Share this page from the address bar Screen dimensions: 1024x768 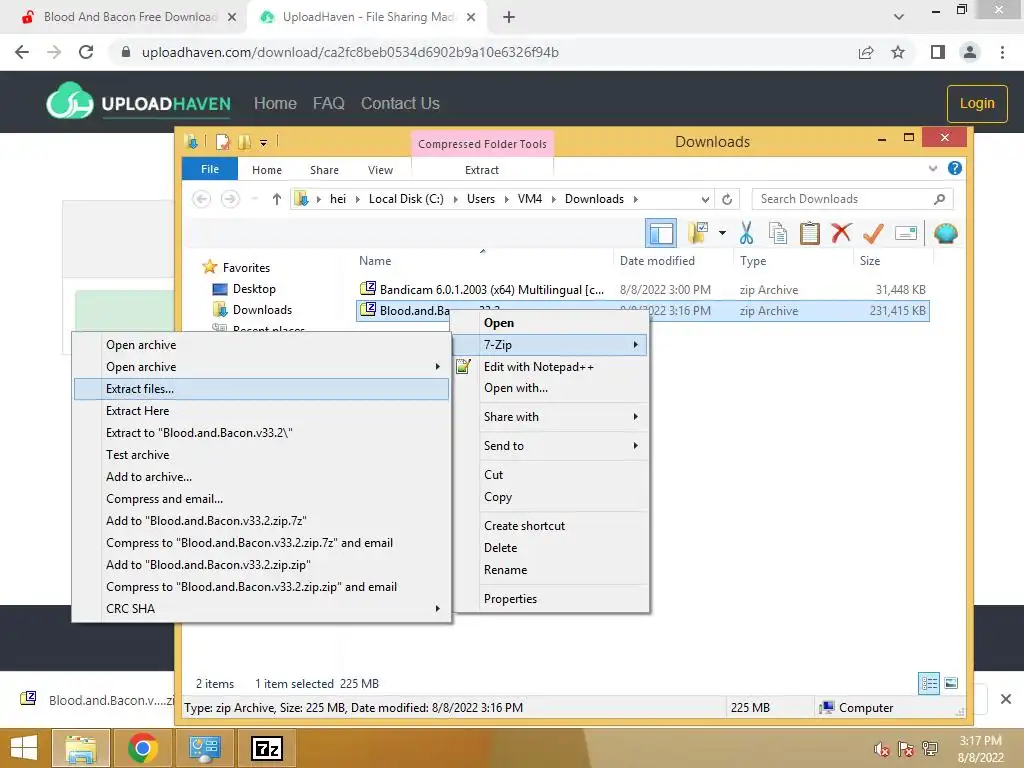tap(866, 52)
